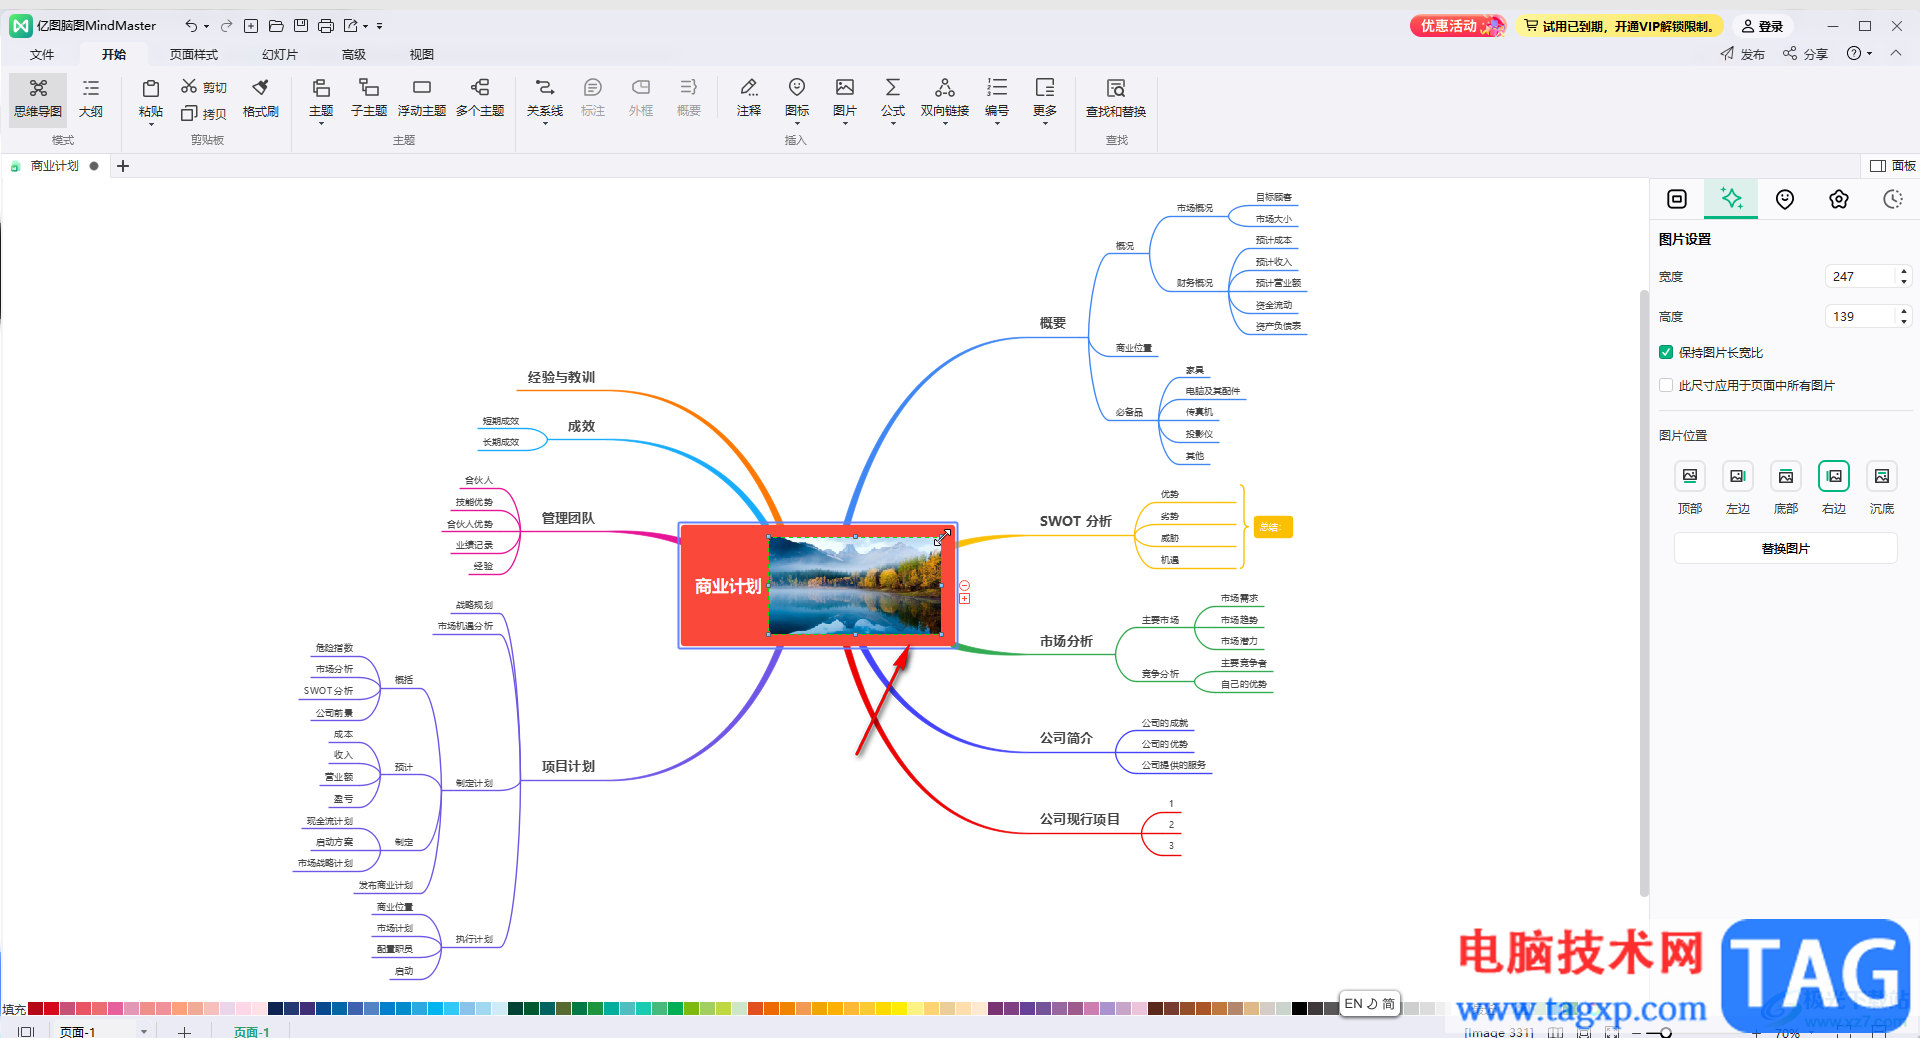The height and width of the screenshot is (1038, 1920).
Task: Pick the yellow swatch in fill palette
Action: (x=899, y=1008)
